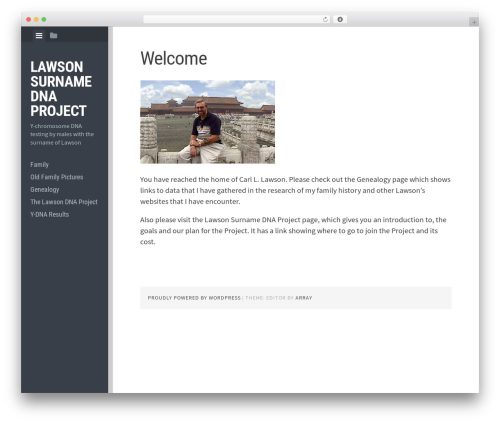
Task: Go to Old Family Pictures page
Action: (57, 177)
